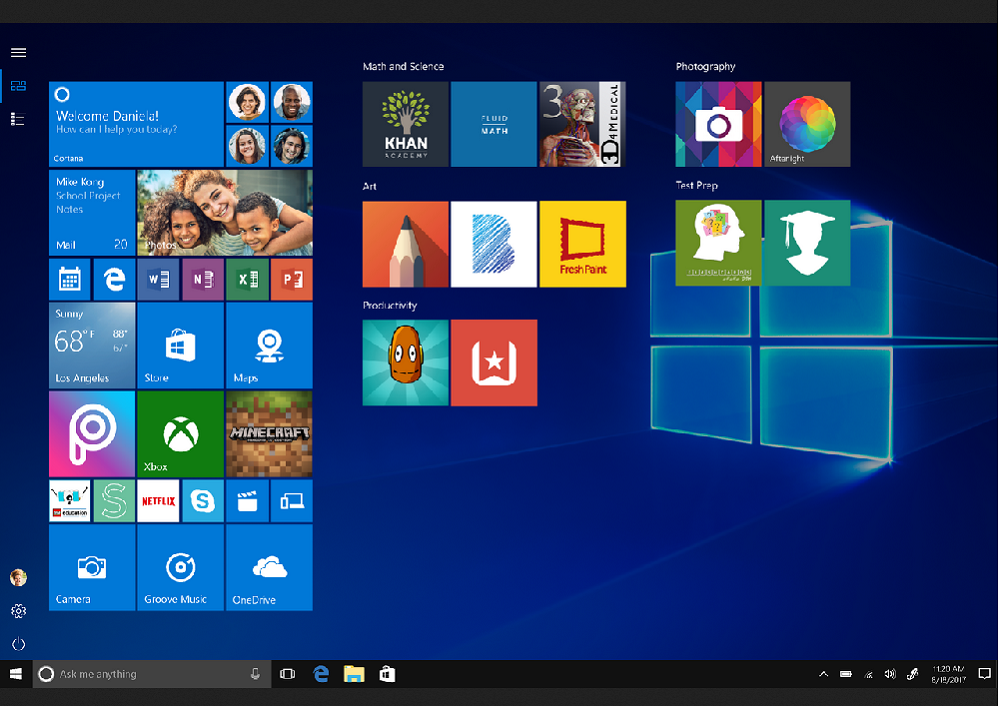Open the Movies & TV clapperboard tile
This screenshot has height=706, width=1000.
click(247, 501)
